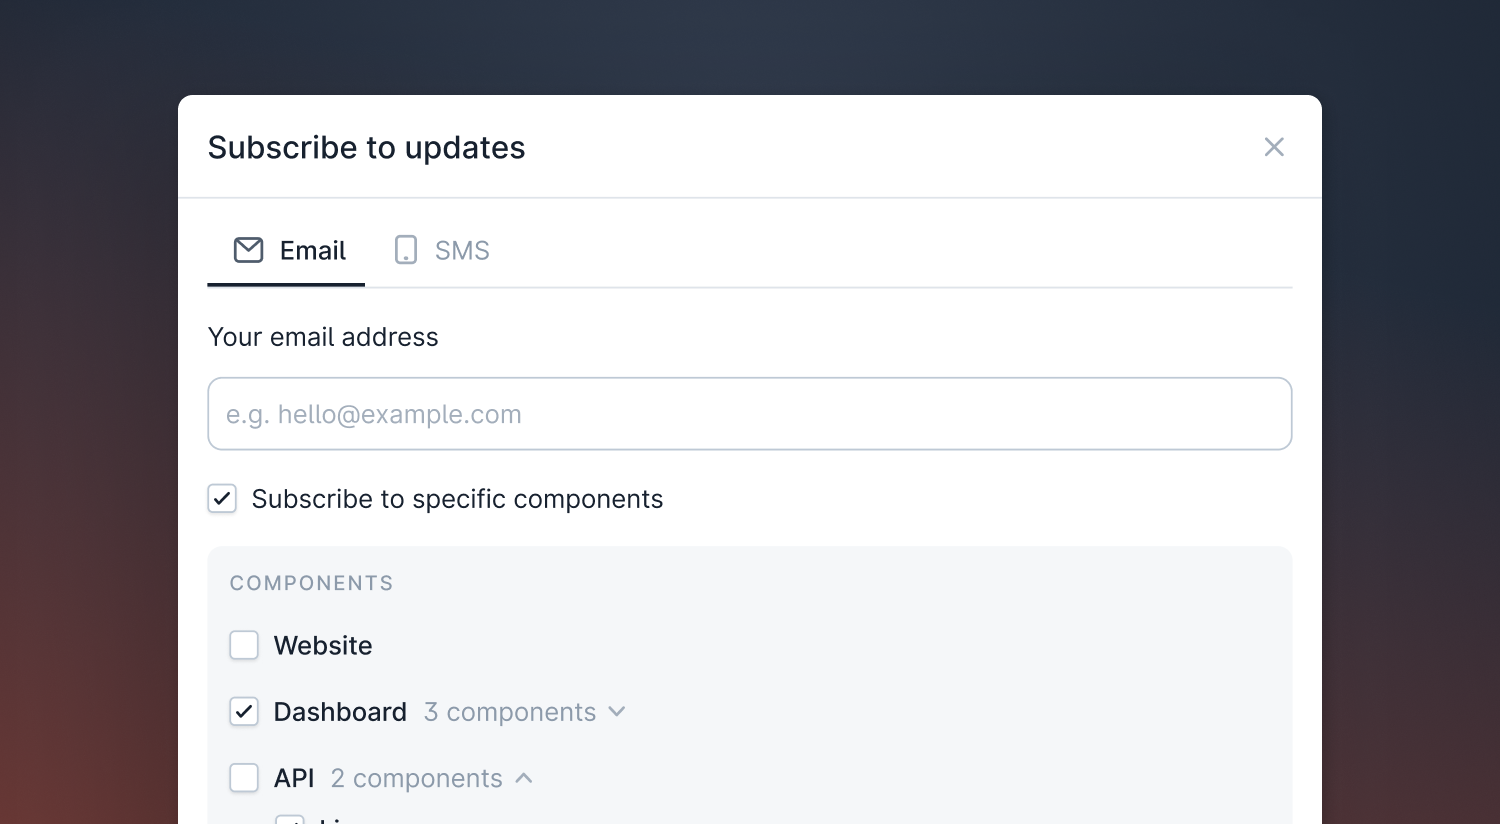This screenshot has width=1500, height=824.
Task: Click the 'Your email address' field label
Action: point(322,337)
